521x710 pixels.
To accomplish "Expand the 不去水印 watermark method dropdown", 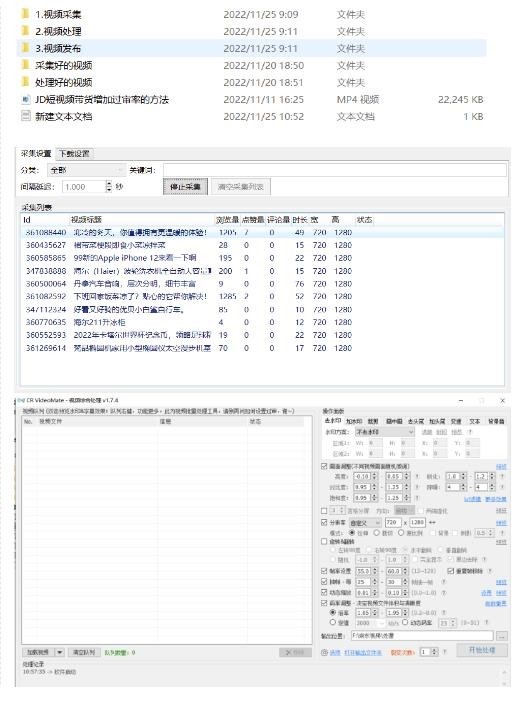I will (384, 432).
